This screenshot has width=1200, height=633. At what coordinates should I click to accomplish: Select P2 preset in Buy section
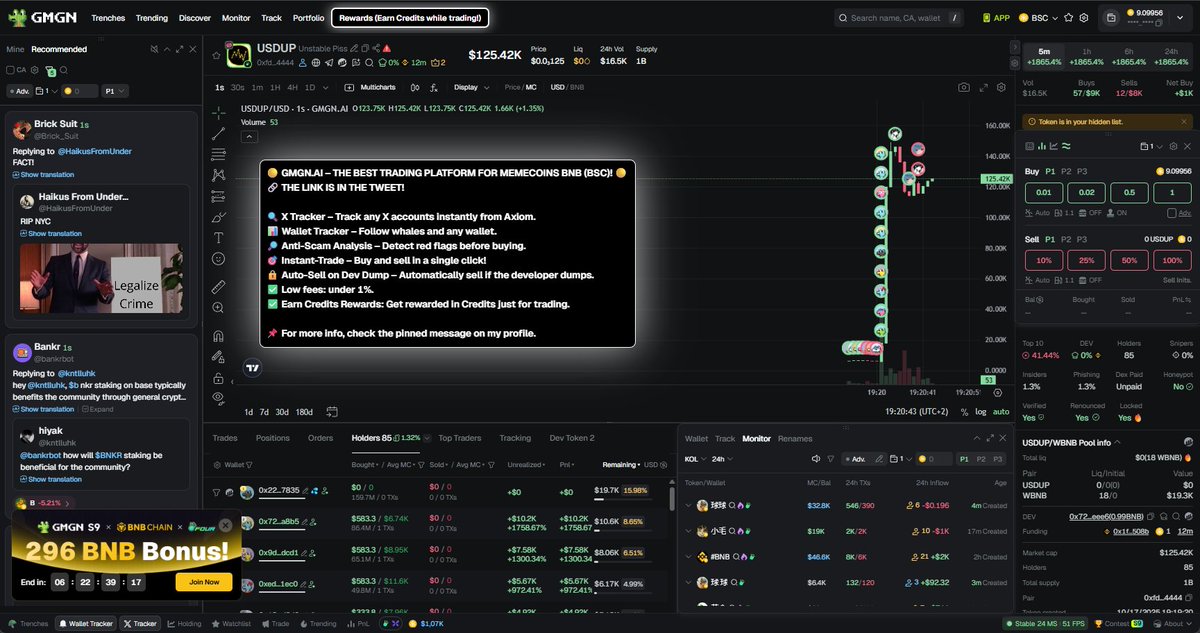pyautogui.click(x=1065, y=171)
